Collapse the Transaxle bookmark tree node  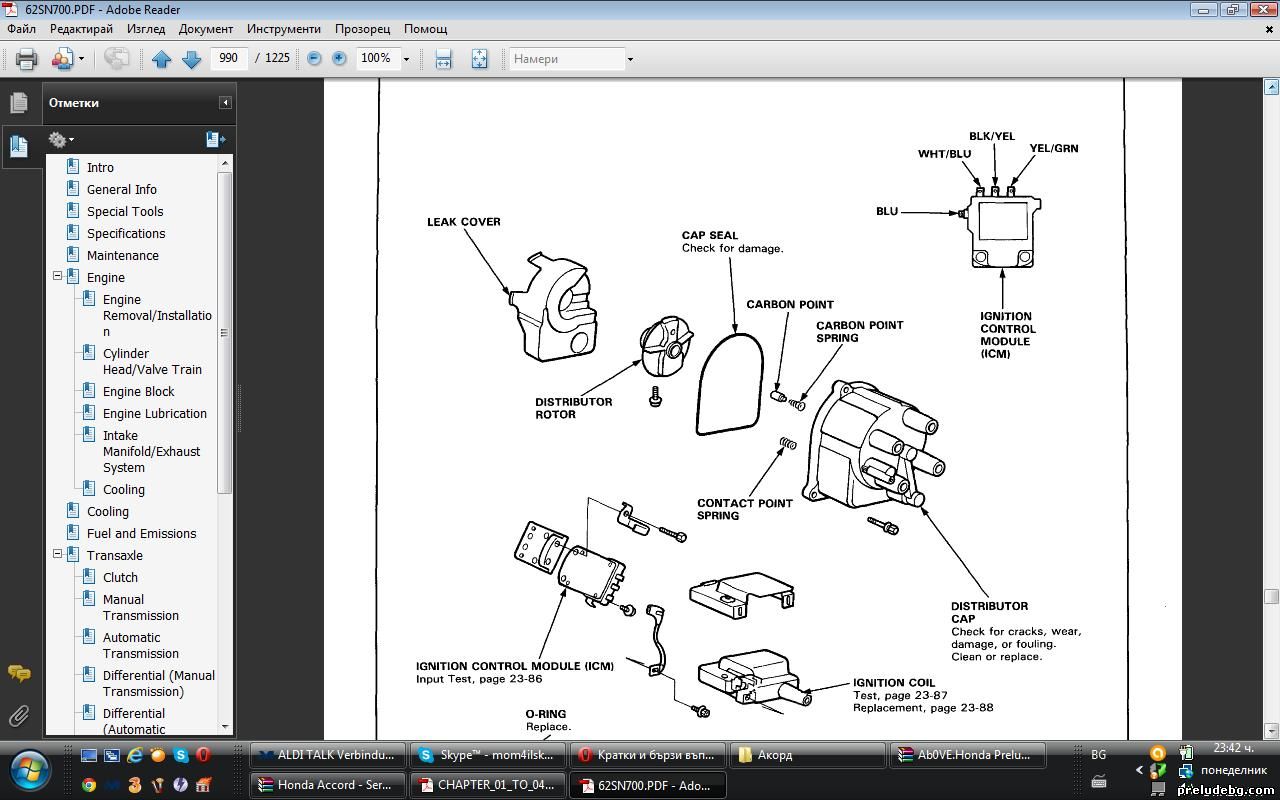57,555
